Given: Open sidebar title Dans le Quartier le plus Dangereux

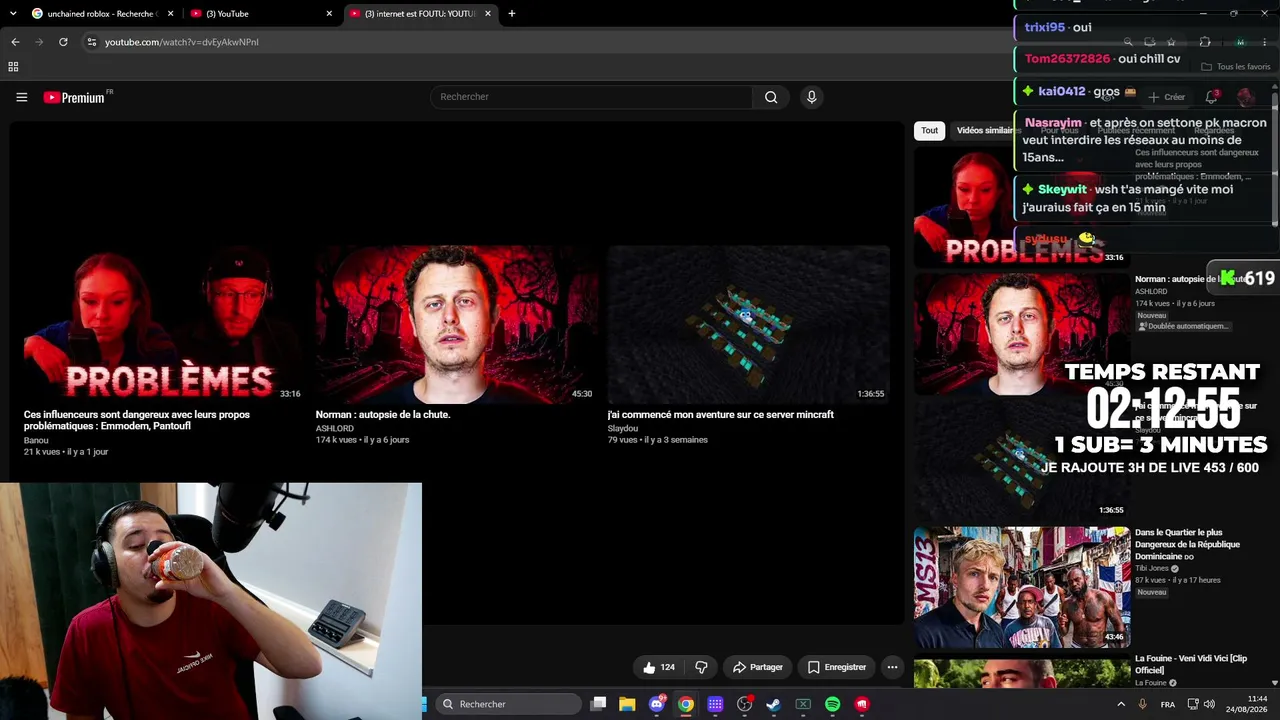Looking at the screenshot, I should (1187, 545).
